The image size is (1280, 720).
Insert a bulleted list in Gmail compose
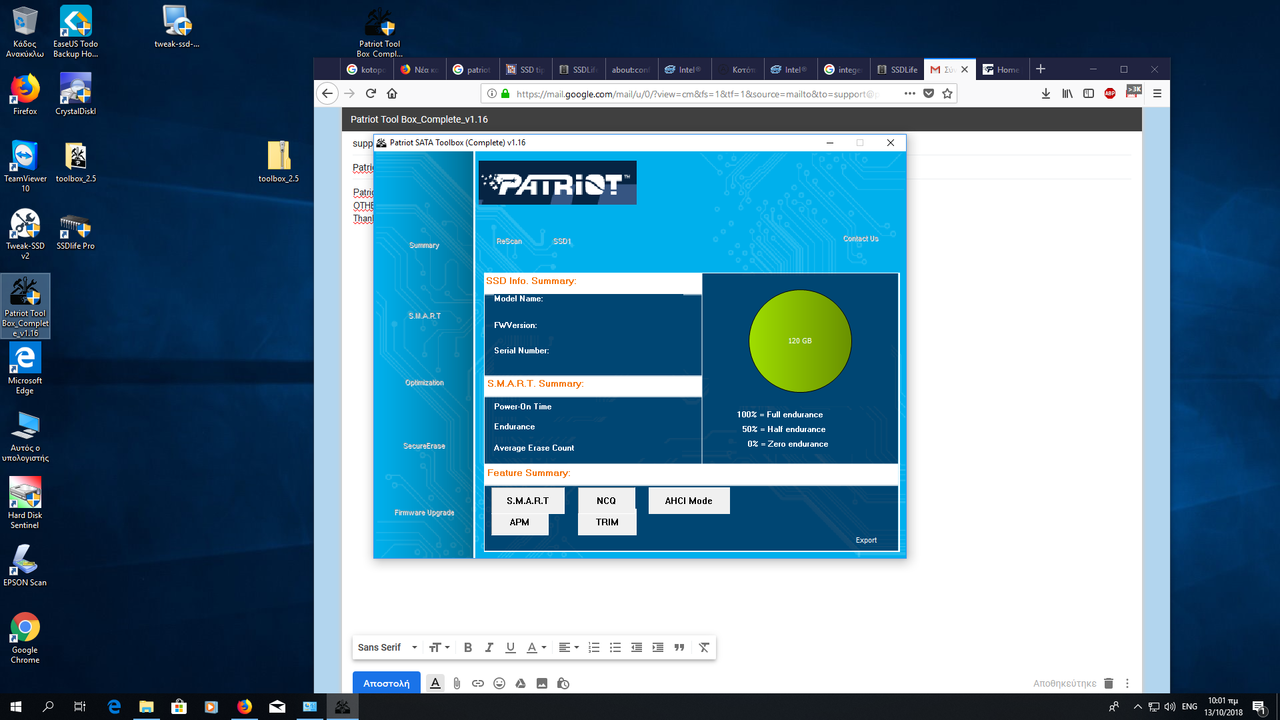point(615,648)
